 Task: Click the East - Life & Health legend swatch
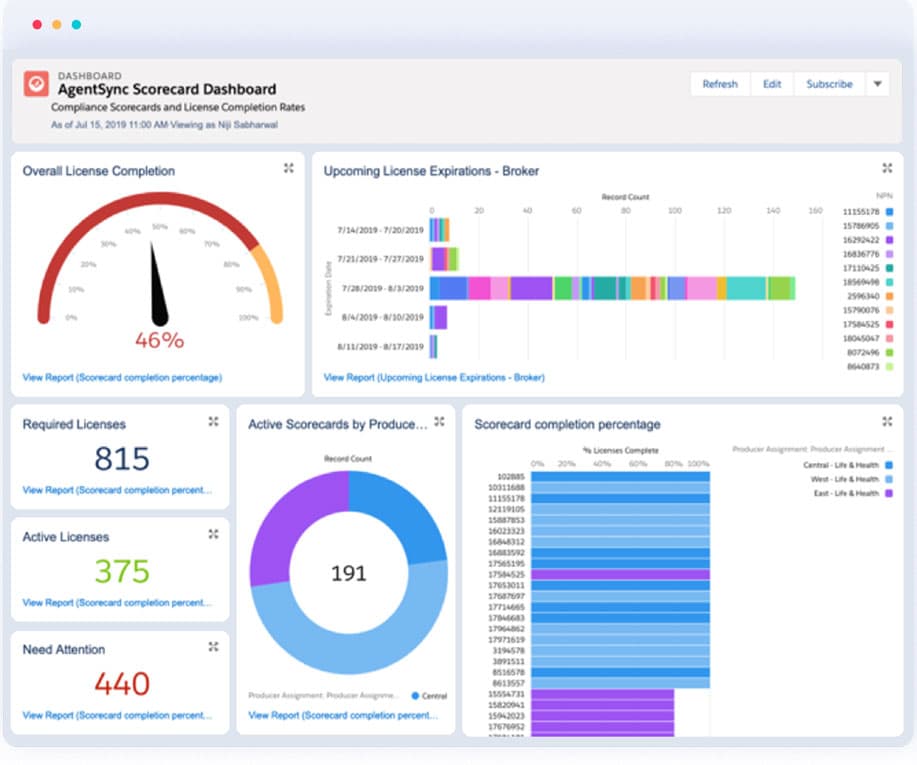(889, 493)
